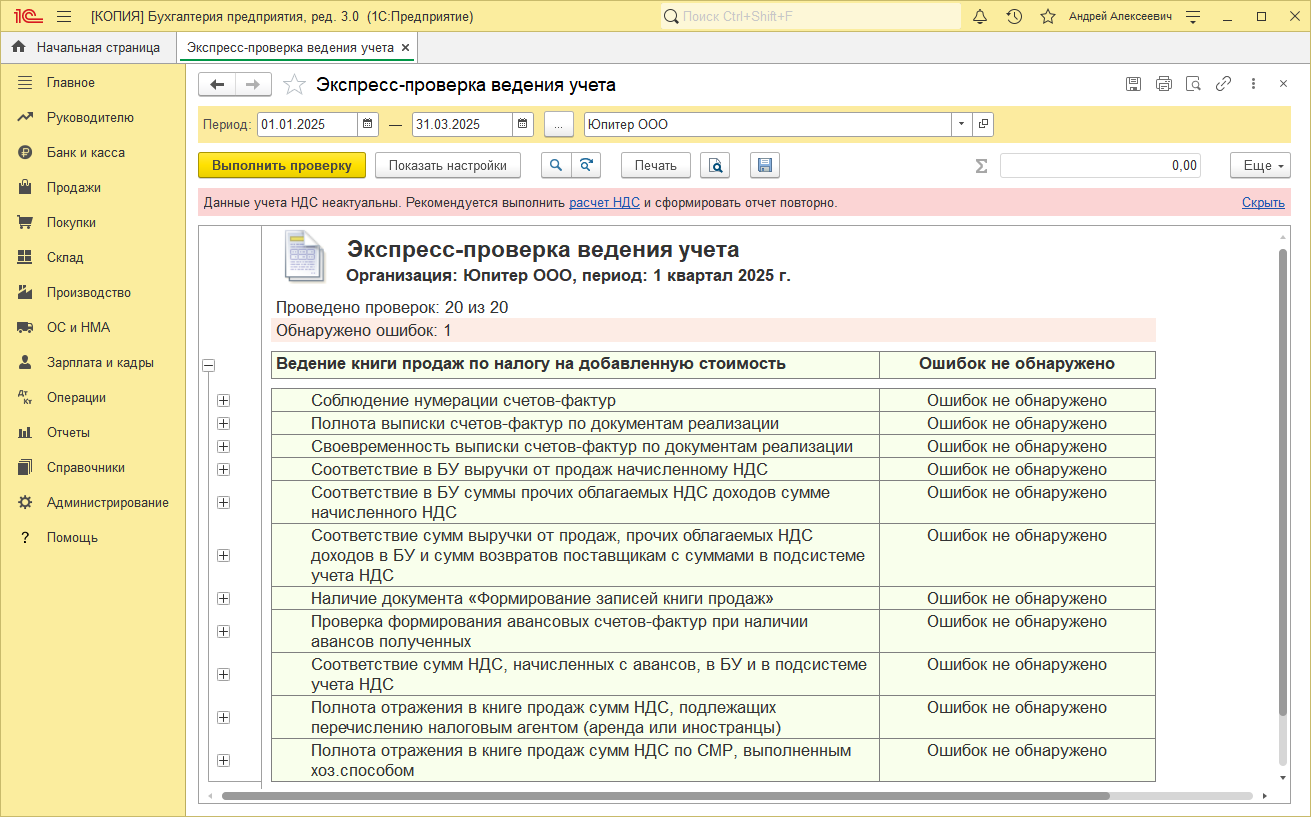Screen dimensions: 1311x817
Task: Click the Выполнить проверку button
Action: pos(281,166)
